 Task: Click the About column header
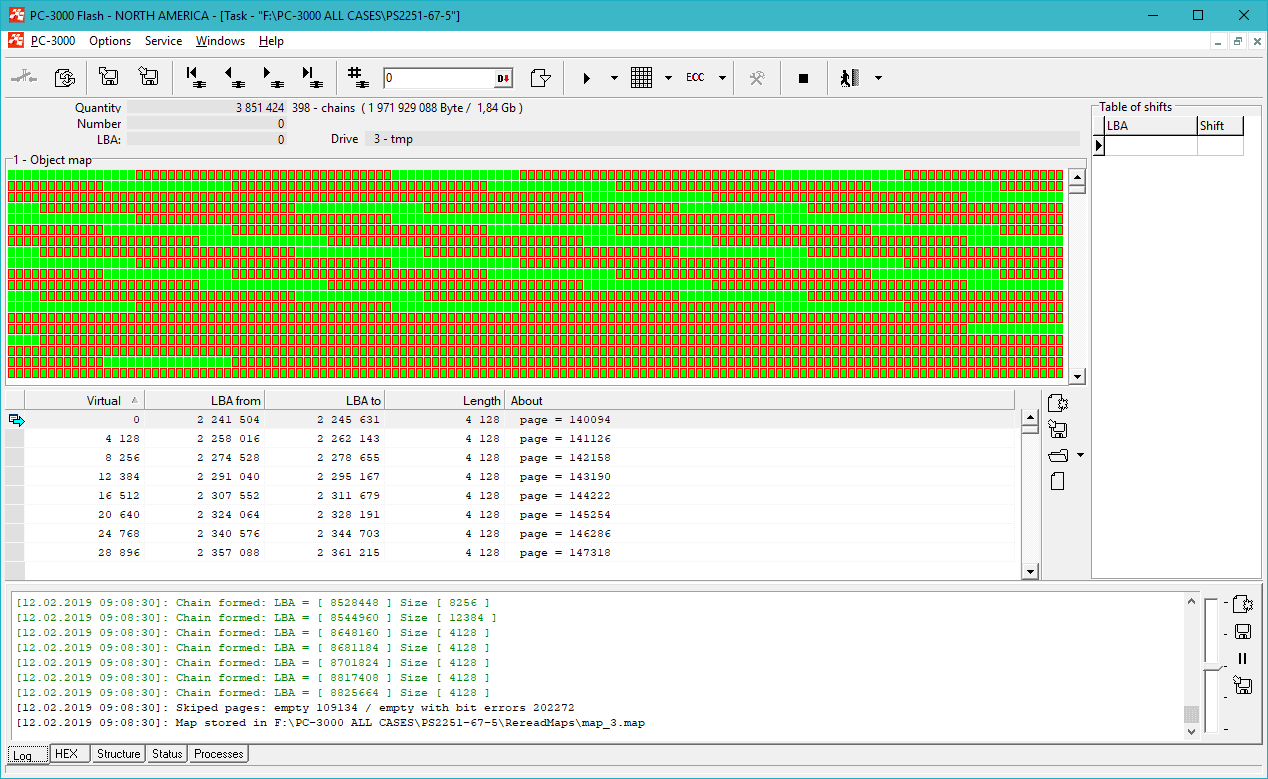760,400
